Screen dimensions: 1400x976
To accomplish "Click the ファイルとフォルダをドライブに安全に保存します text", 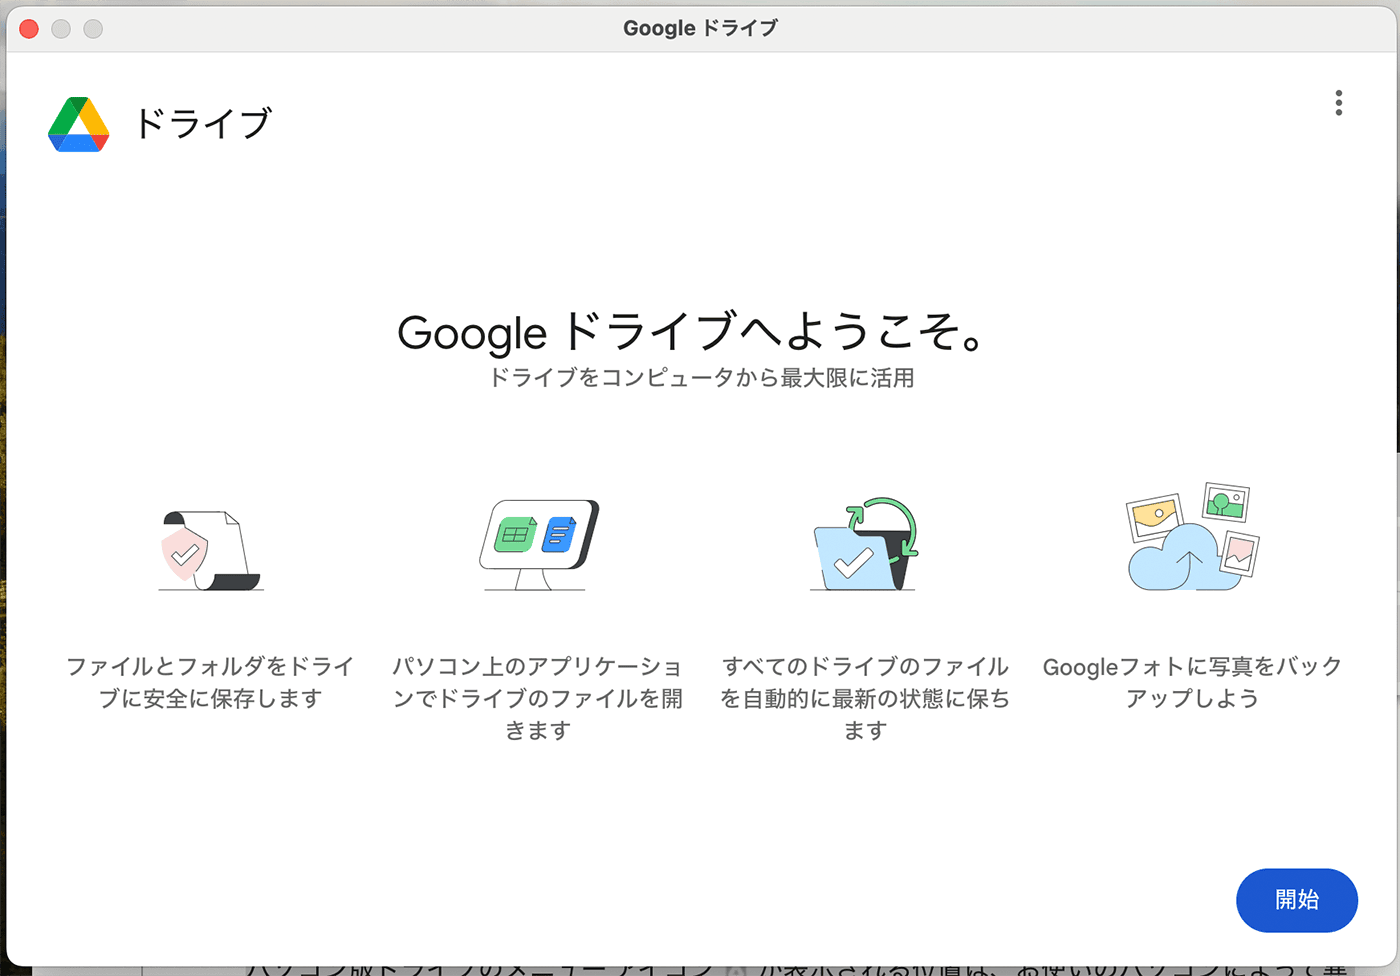I will coord(210,682).
